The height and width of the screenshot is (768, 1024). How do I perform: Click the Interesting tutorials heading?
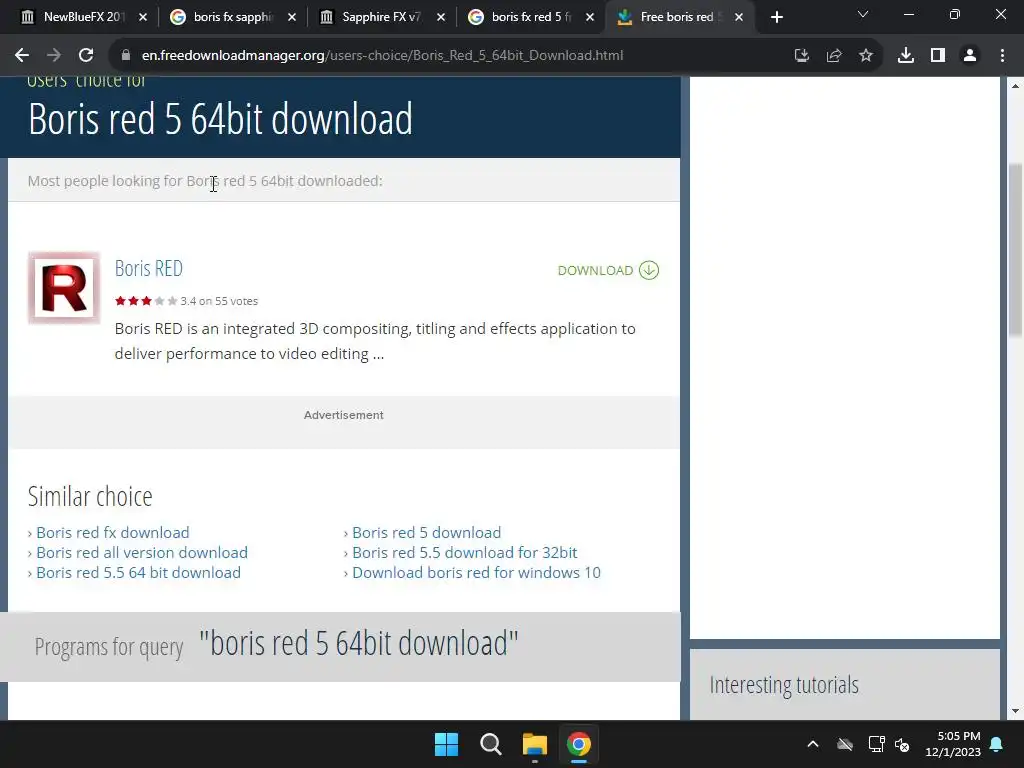(x=784, y=685)
